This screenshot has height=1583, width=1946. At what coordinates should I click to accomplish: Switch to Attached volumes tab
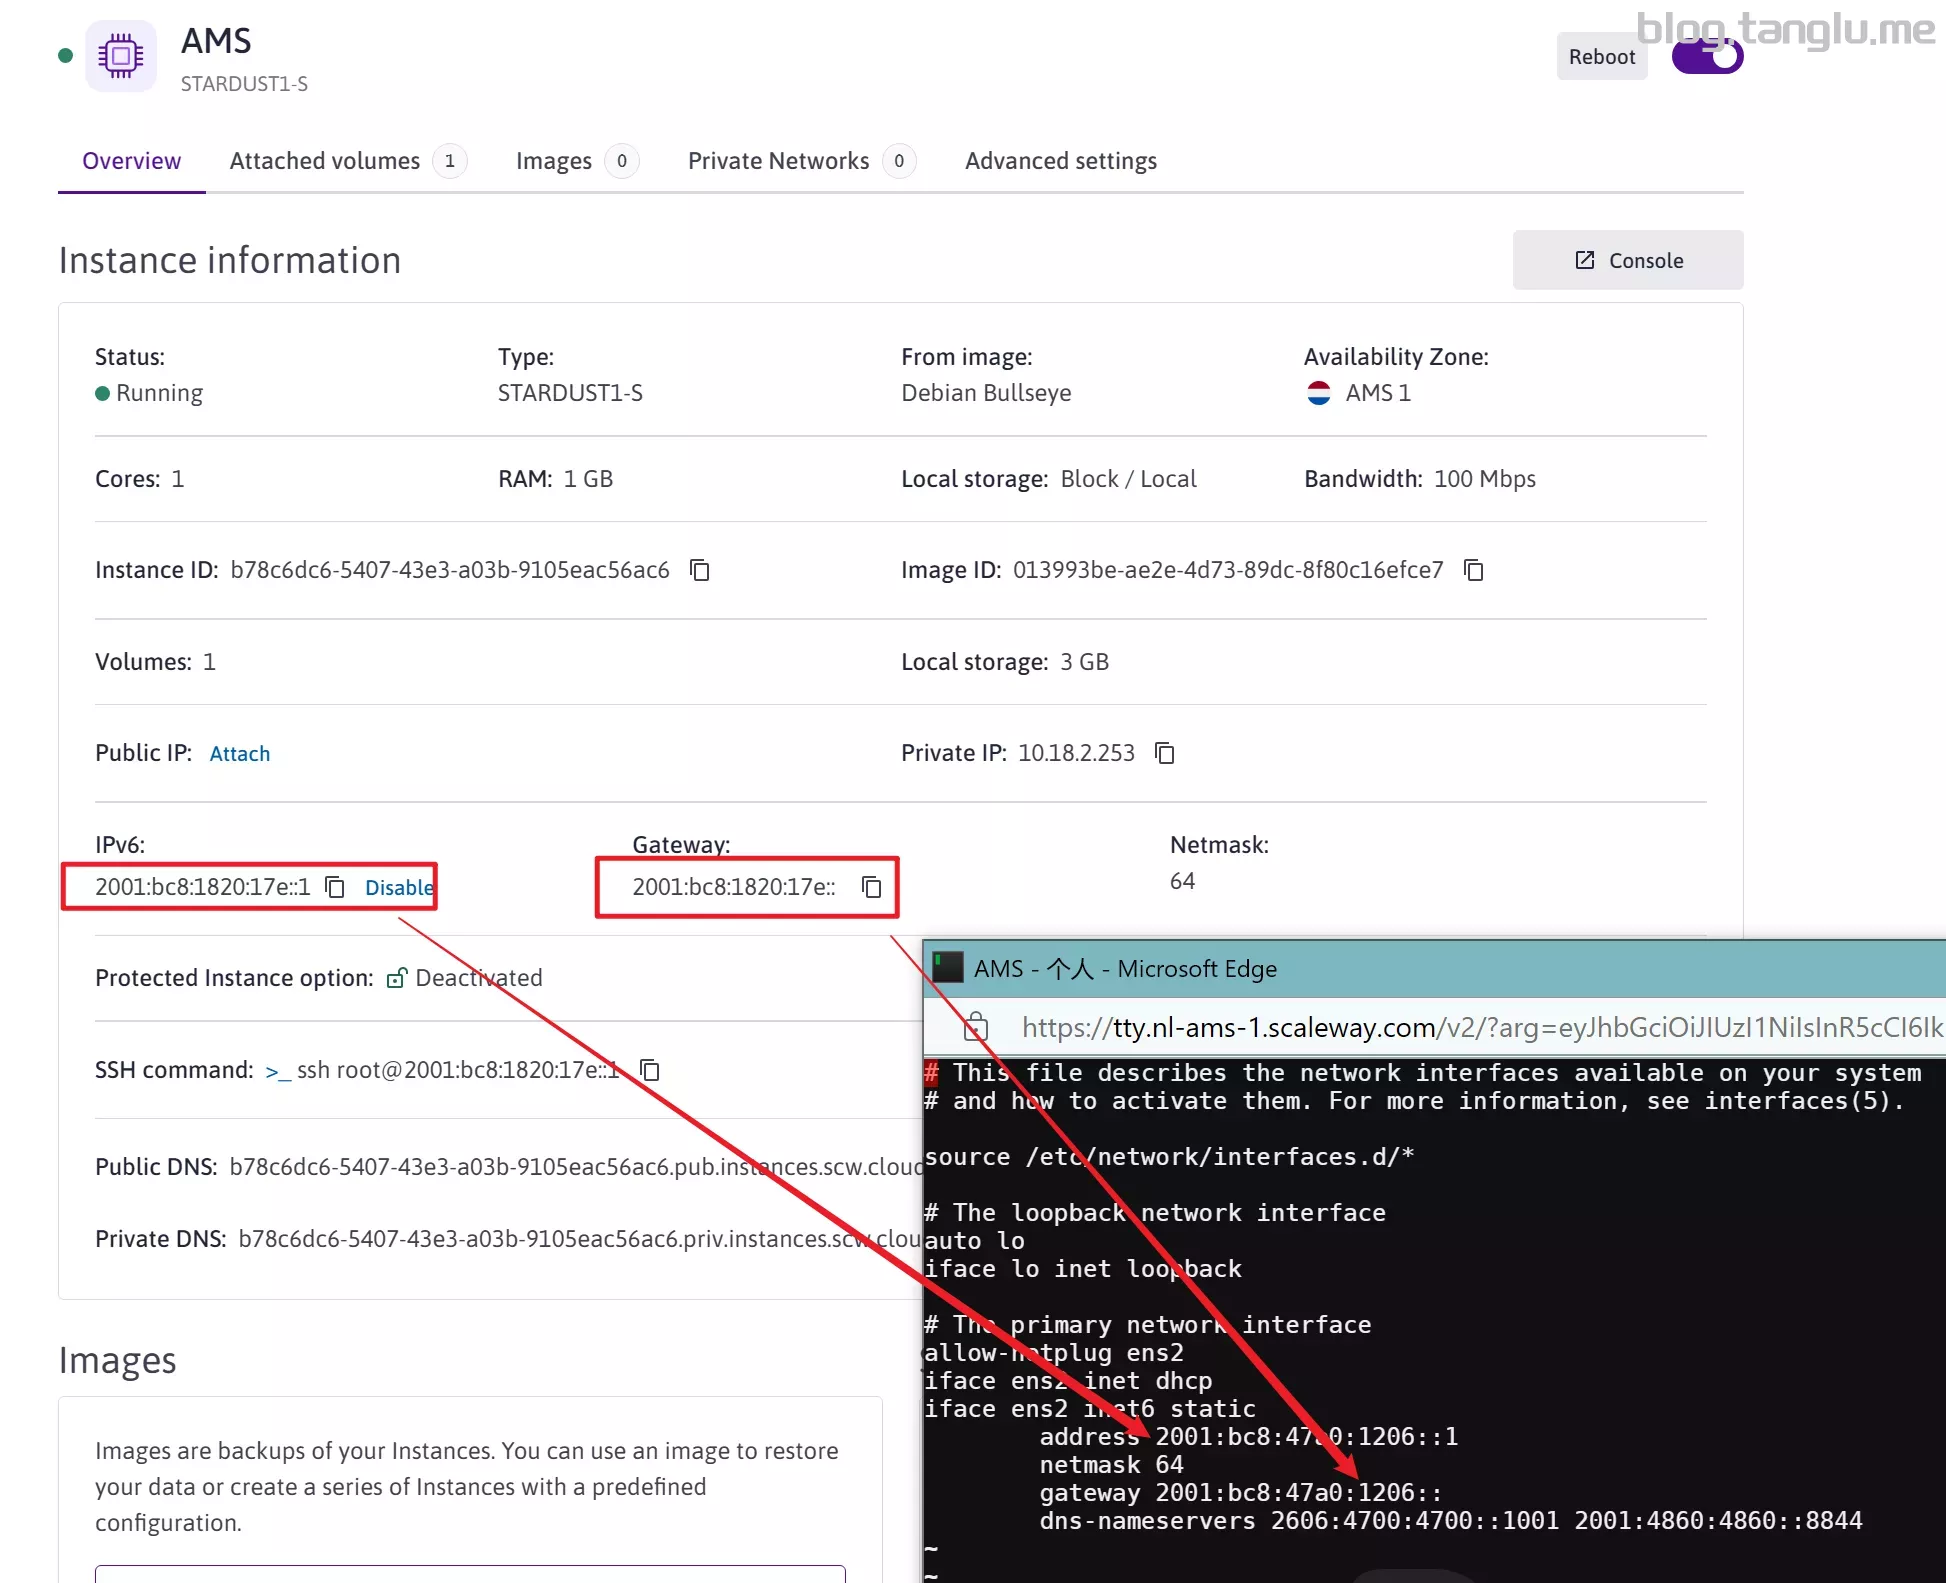click(x=325, y=161)
